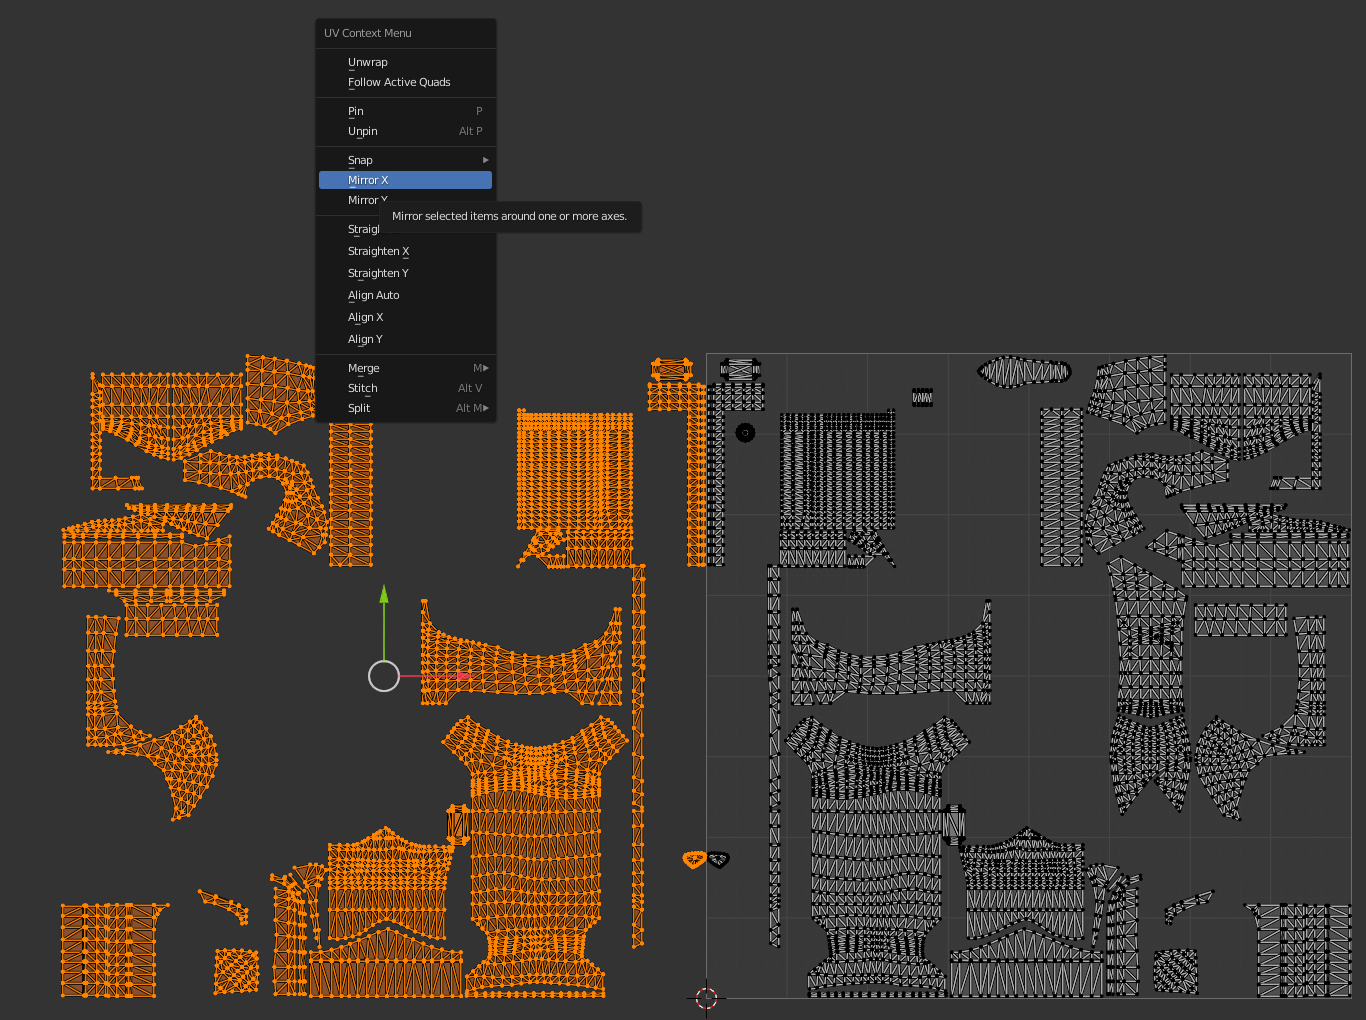The image size is (1366, 1020).
Task: Select Stitch from the context menu
Action: (x=405, y=388)
